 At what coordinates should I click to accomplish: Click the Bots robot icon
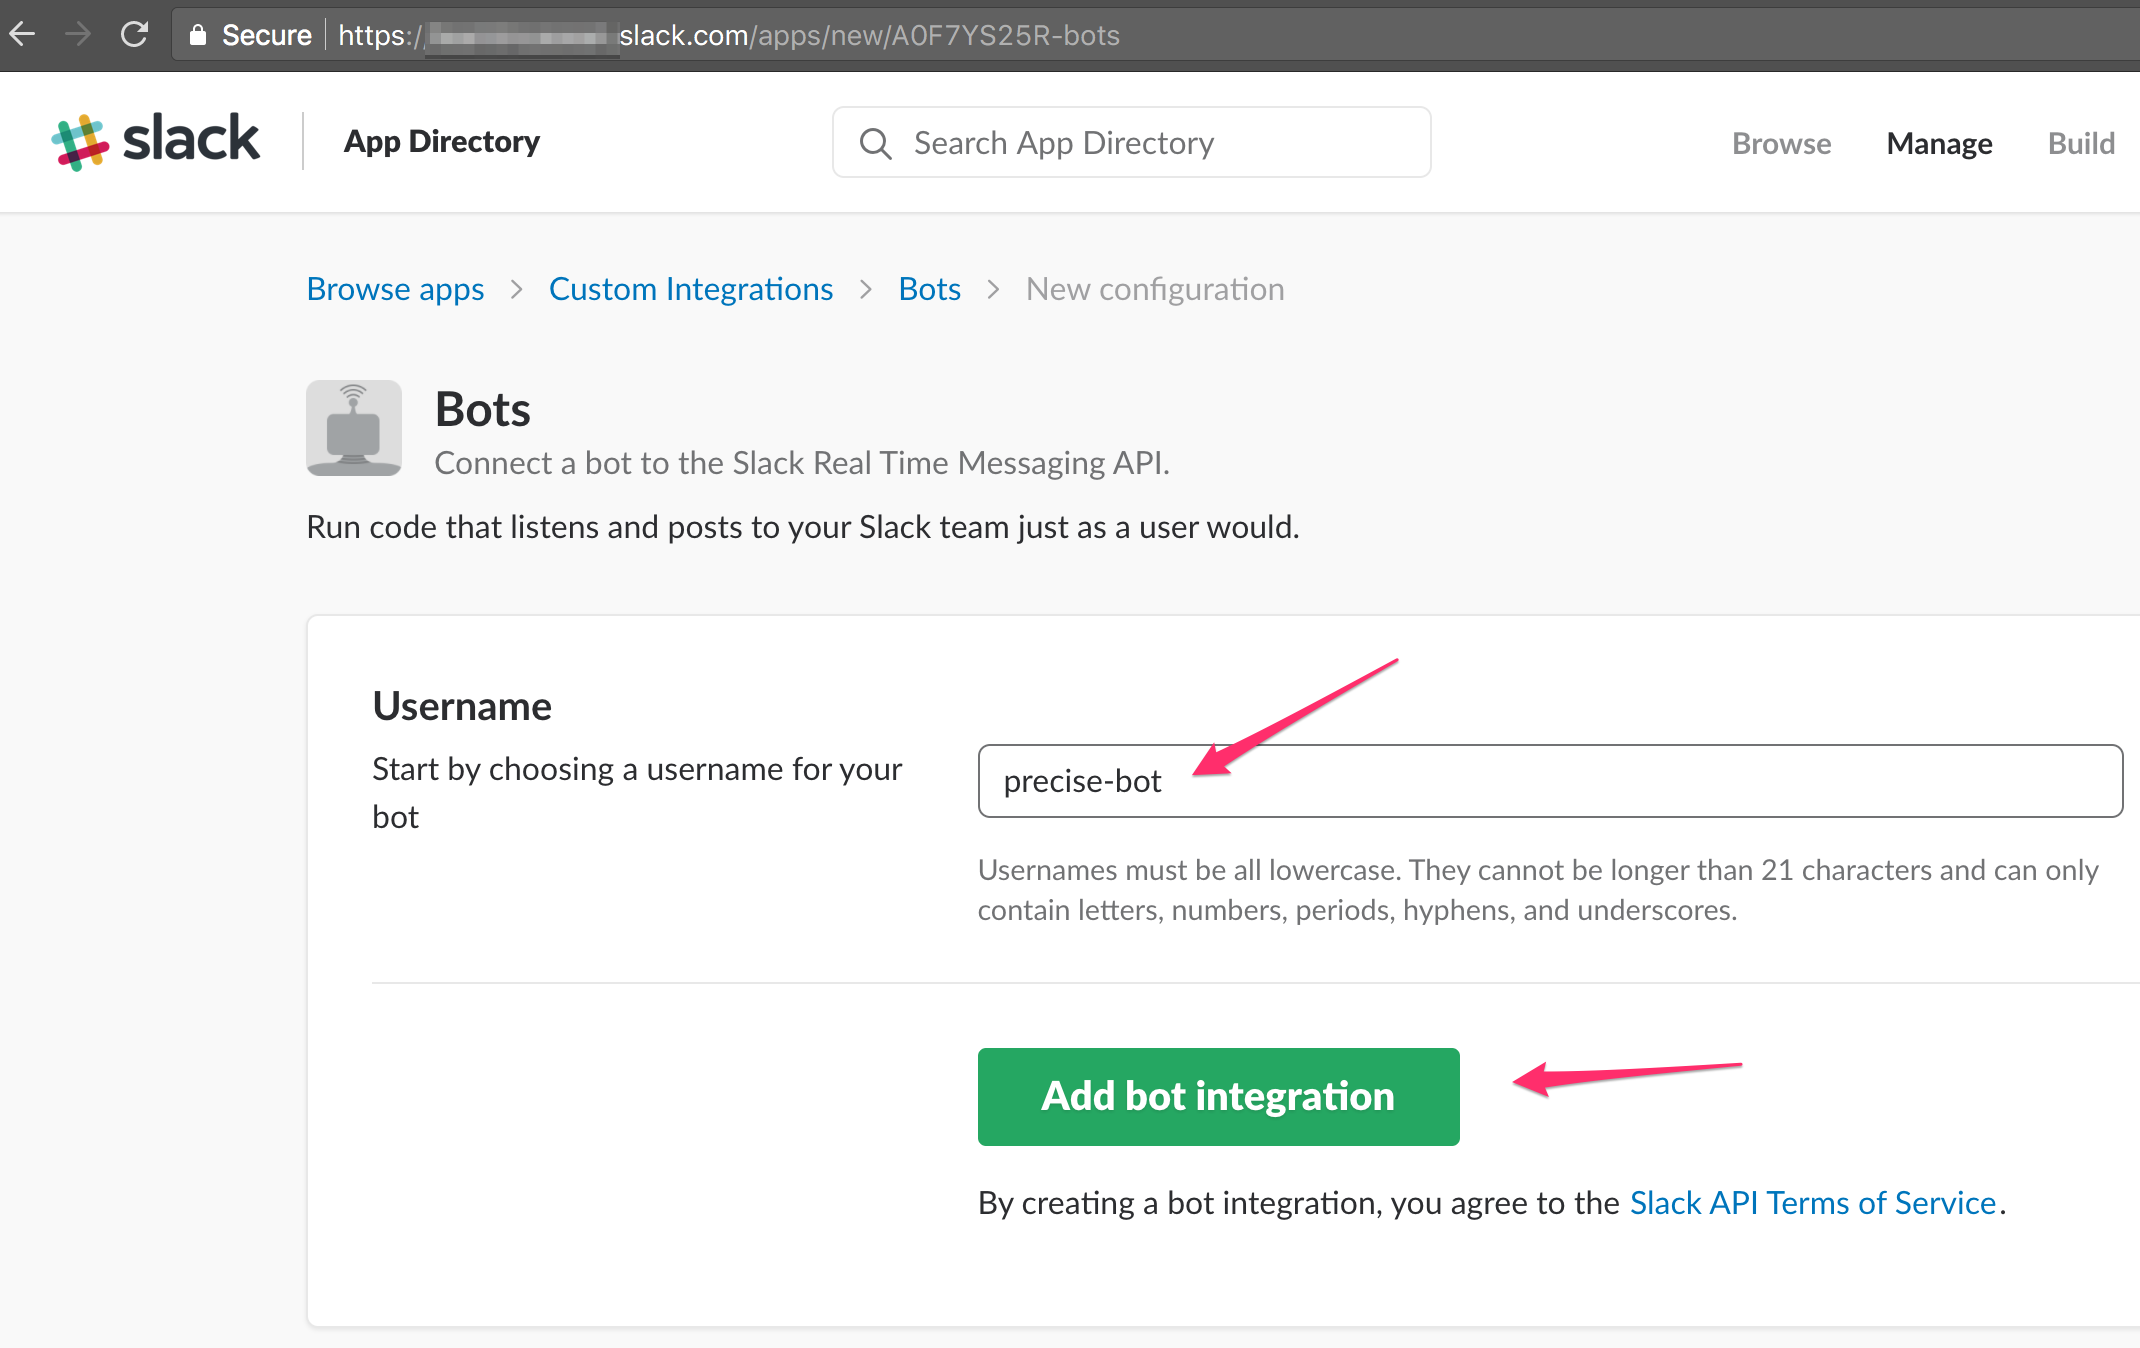[354, 428]
